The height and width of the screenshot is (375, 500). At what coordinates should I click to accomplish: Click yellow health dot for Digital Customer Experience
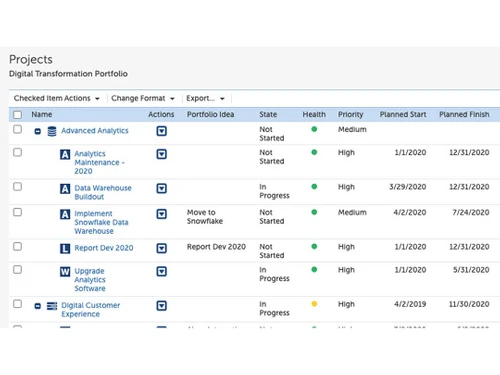314,304
